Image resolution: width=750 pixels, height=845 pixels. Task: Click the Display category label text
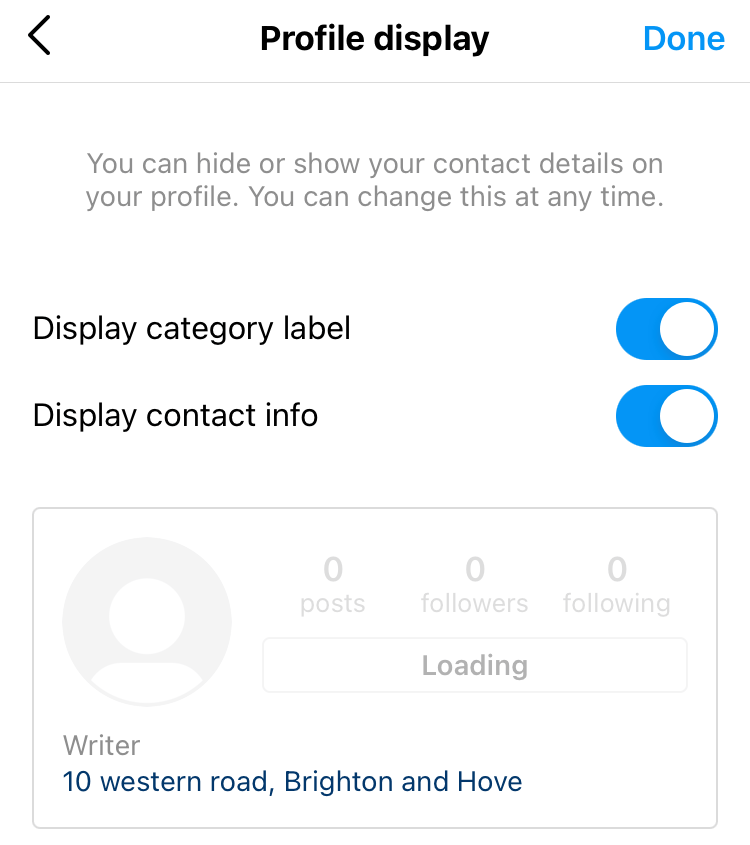pos(192,329)
